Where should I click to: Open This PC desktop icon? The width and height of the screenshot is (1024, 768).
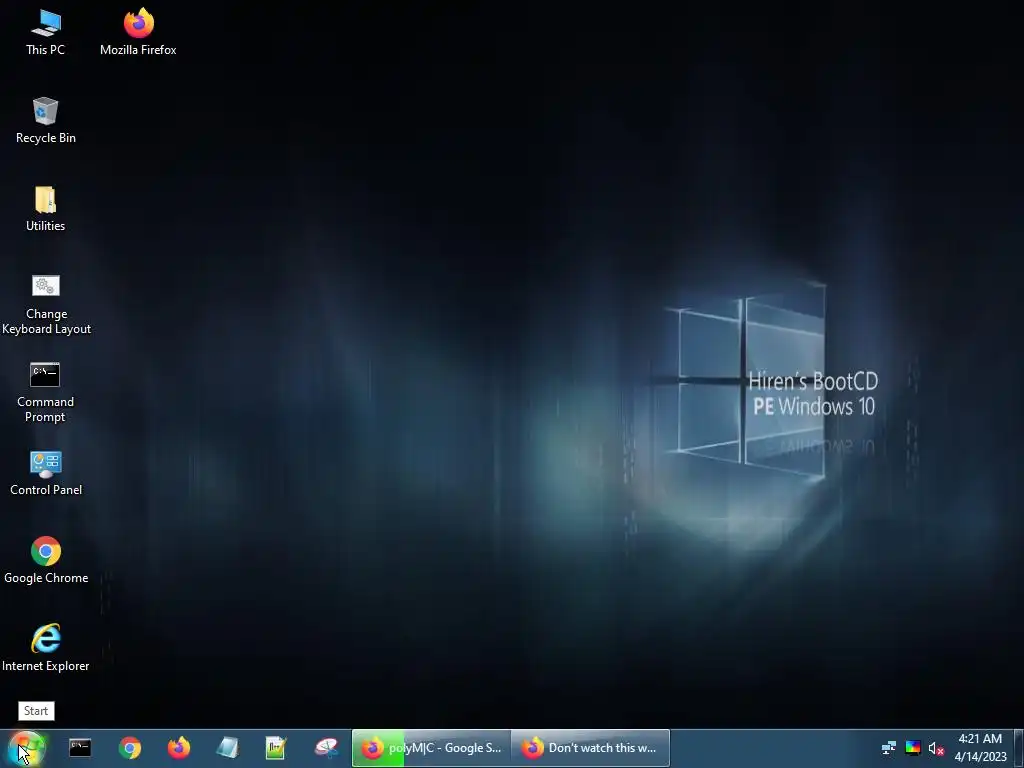pos(45,33)
